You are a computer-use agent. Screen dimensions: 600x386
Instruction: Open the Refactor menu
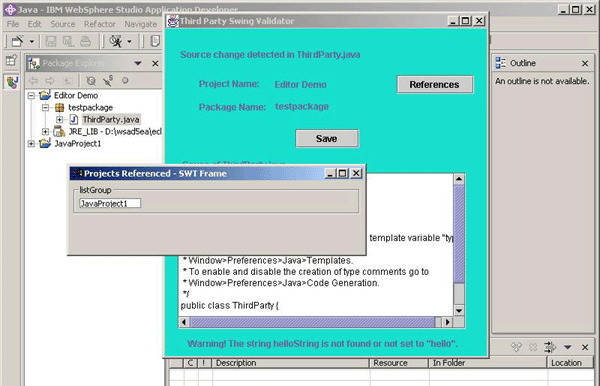[99, 24]
